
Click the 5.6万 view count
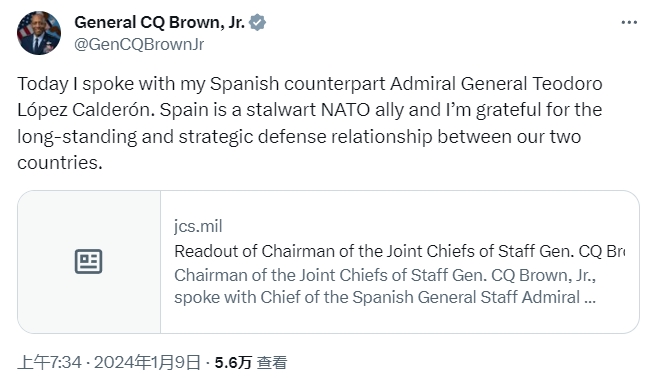click(x=233, y=362)
